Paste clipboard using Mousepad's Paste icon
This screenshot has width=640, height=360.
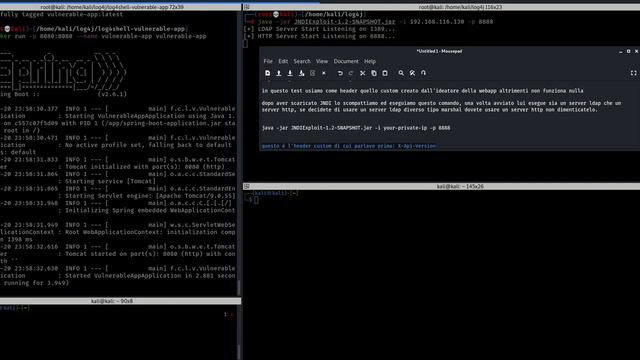pos(385,73)
